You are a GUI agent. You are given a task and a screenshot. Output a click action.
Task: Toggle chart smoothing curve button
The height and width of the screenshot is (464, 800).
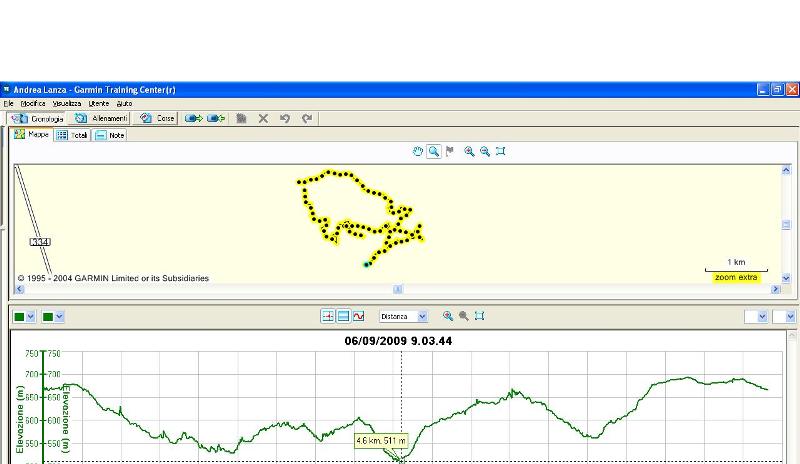[358, 316]
